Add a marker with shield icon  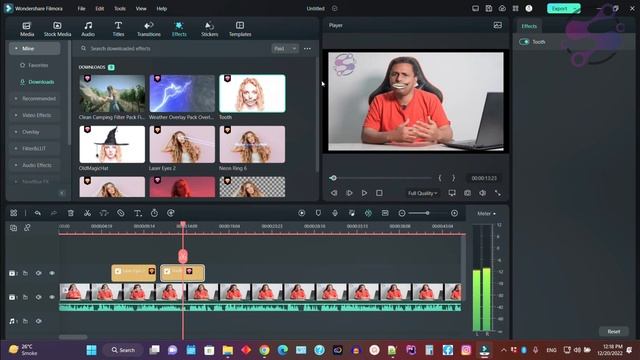tap(318, 213)
